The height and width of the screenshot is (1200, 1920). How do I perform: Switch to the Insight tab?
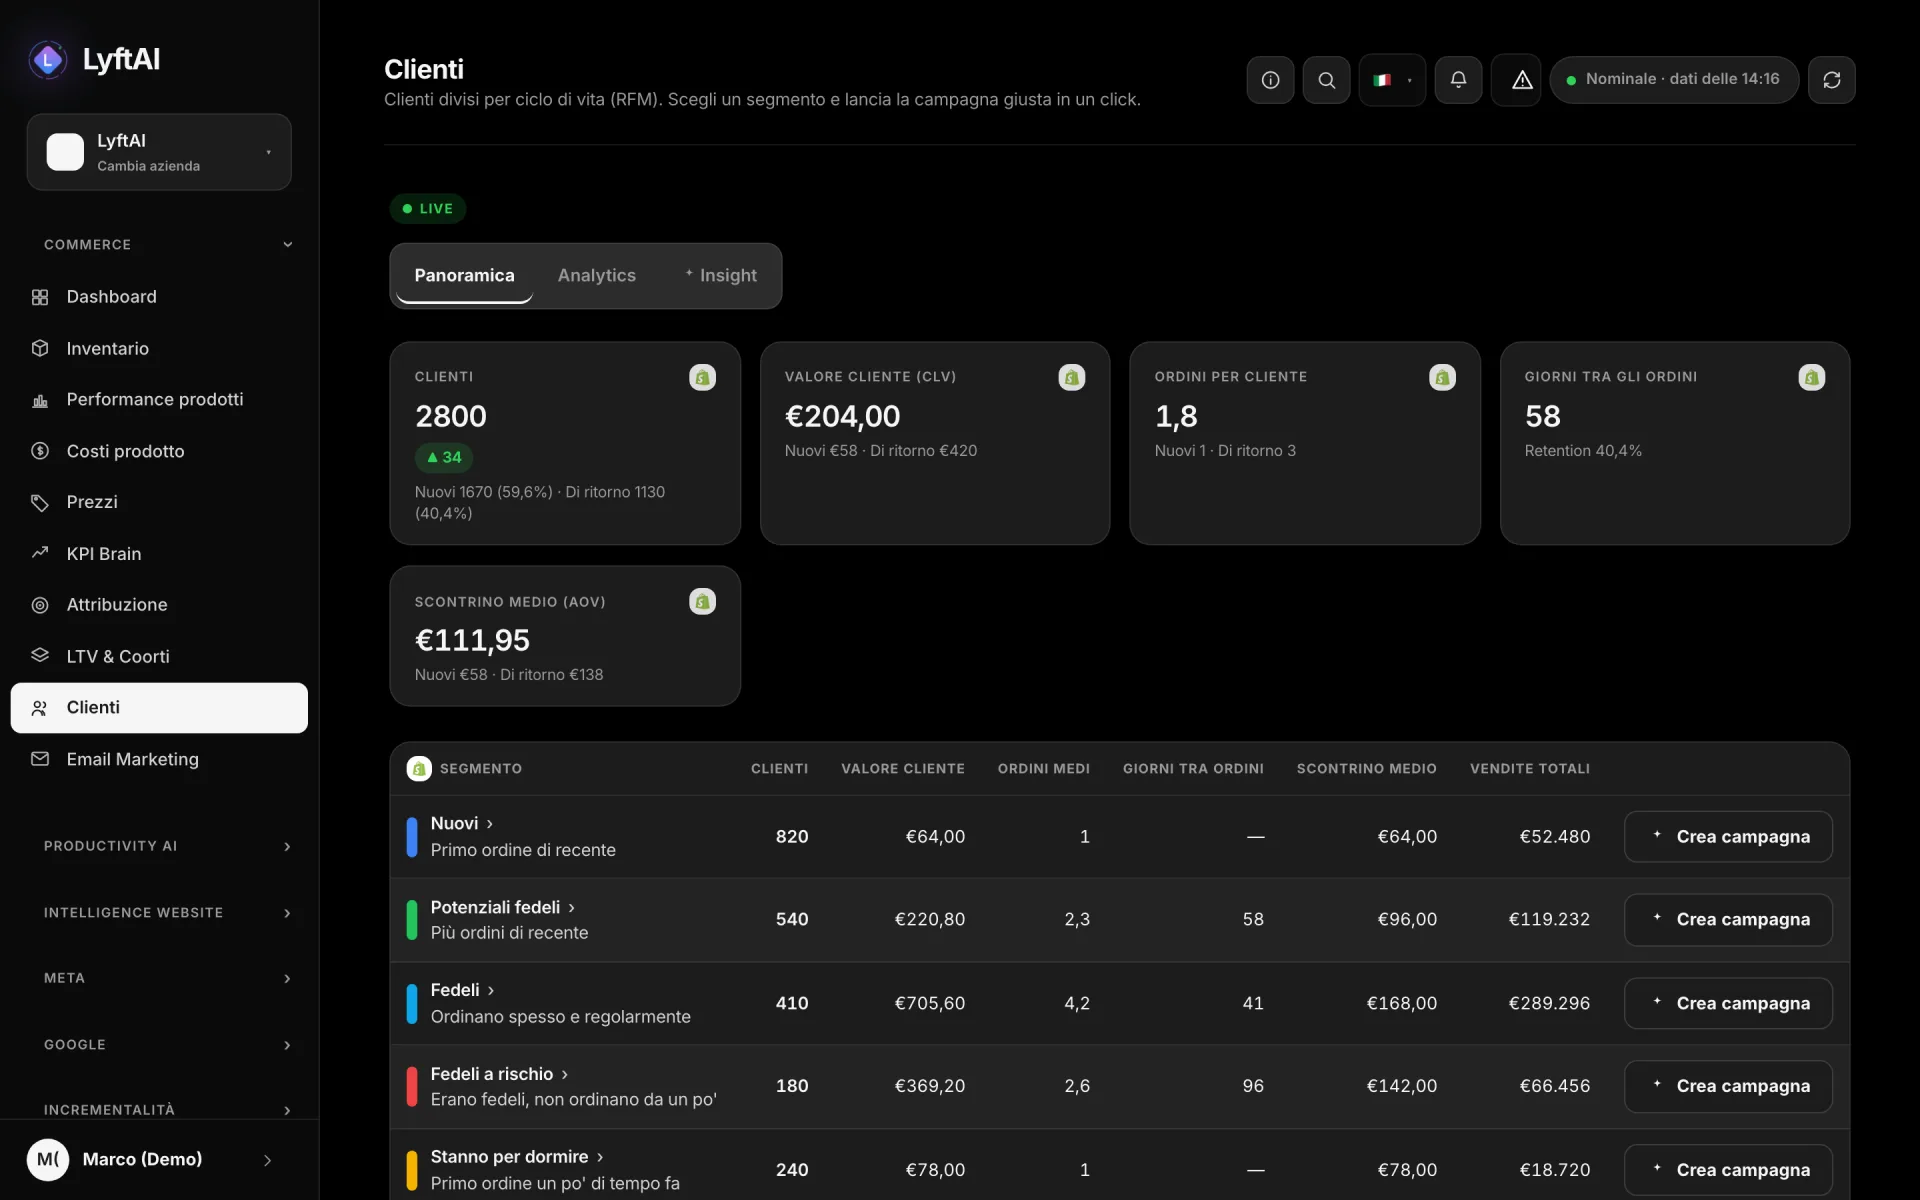pos(721,275)
